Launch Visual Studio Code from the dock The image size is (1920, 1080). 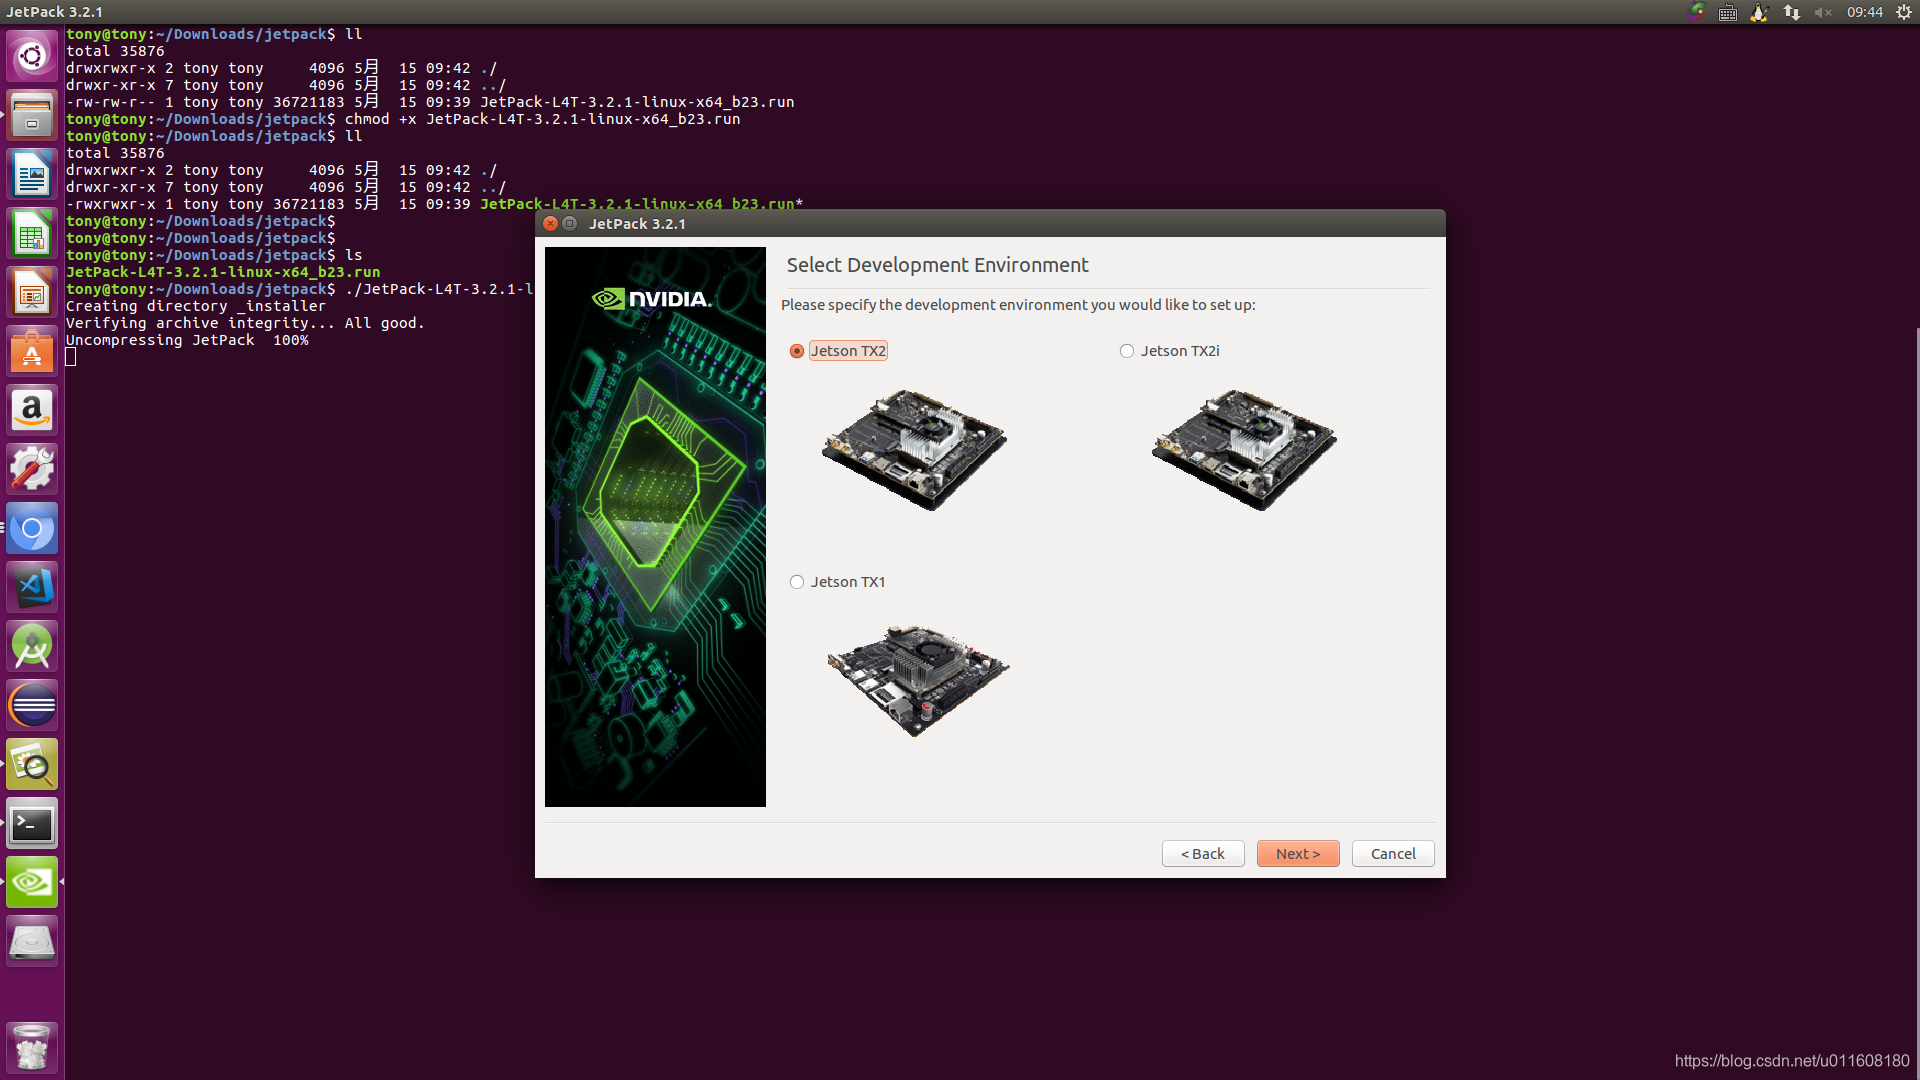[x=32, y=588]
